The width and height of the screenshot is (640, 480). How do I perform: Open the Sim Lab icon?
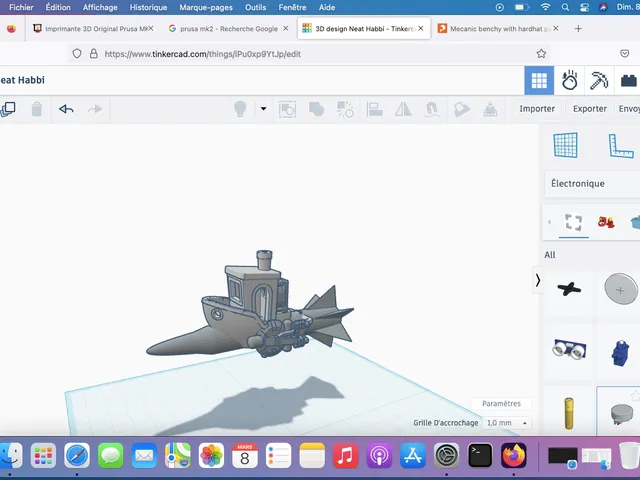coord(569,80)
